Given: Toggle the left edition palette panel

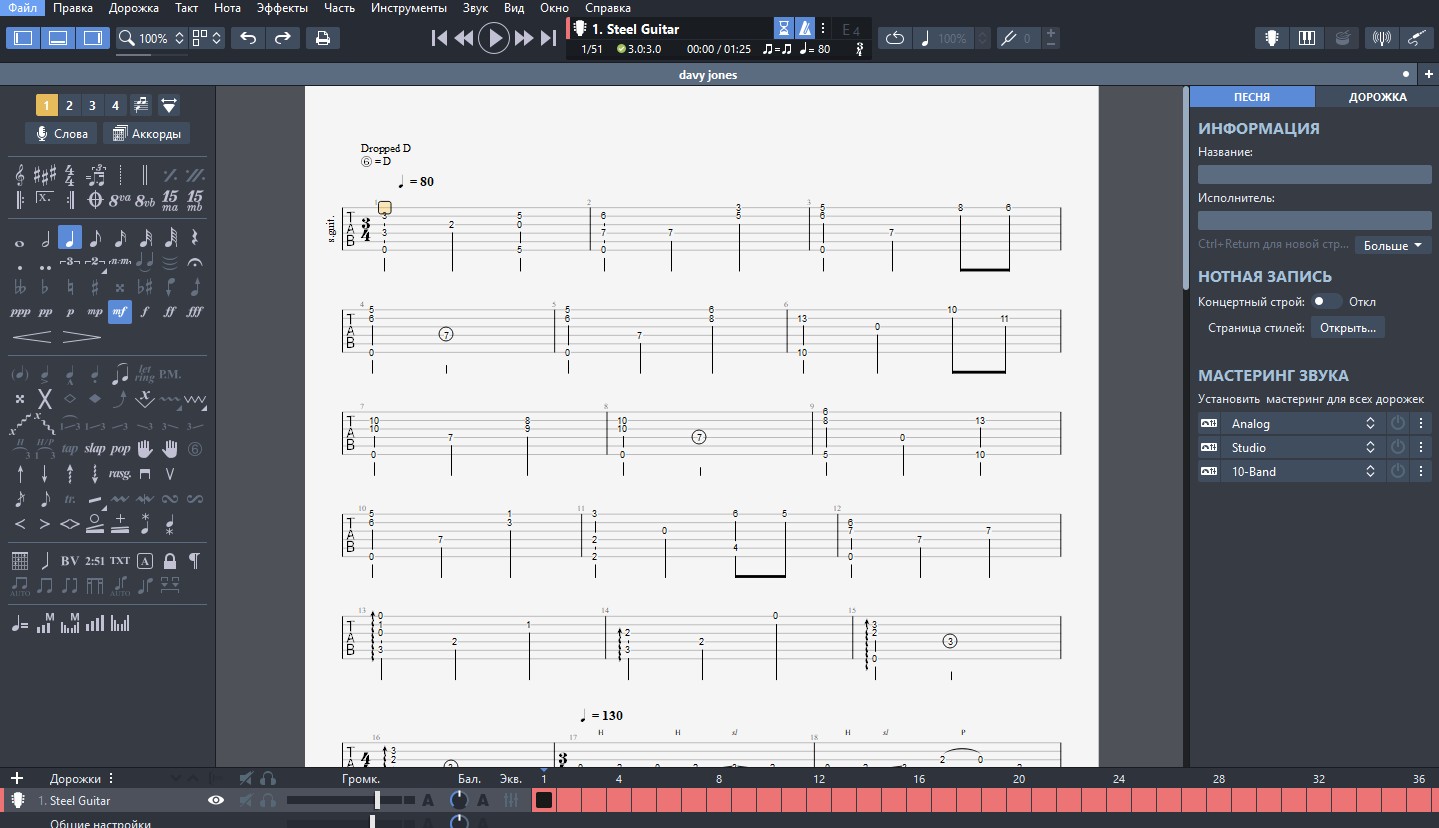Looking at the screenshot, I should pos(23,38).
